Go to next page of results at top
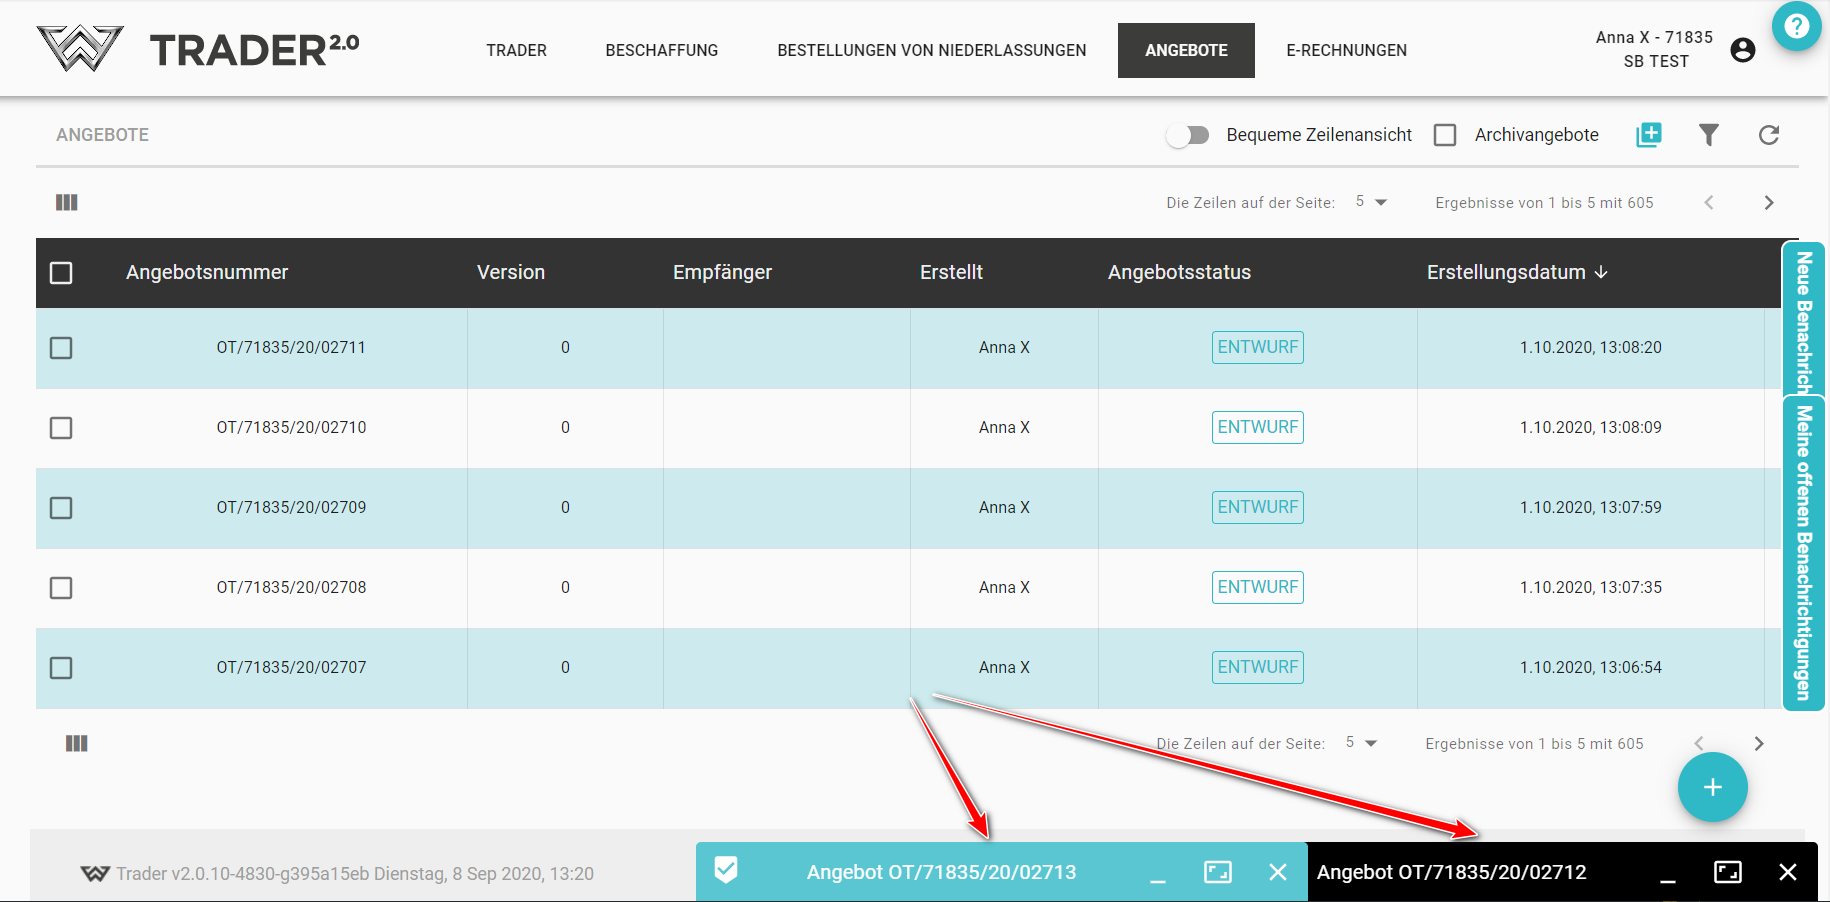Image resolution: width=1830 pixels, height=902 pixels. coord(1768,203)
